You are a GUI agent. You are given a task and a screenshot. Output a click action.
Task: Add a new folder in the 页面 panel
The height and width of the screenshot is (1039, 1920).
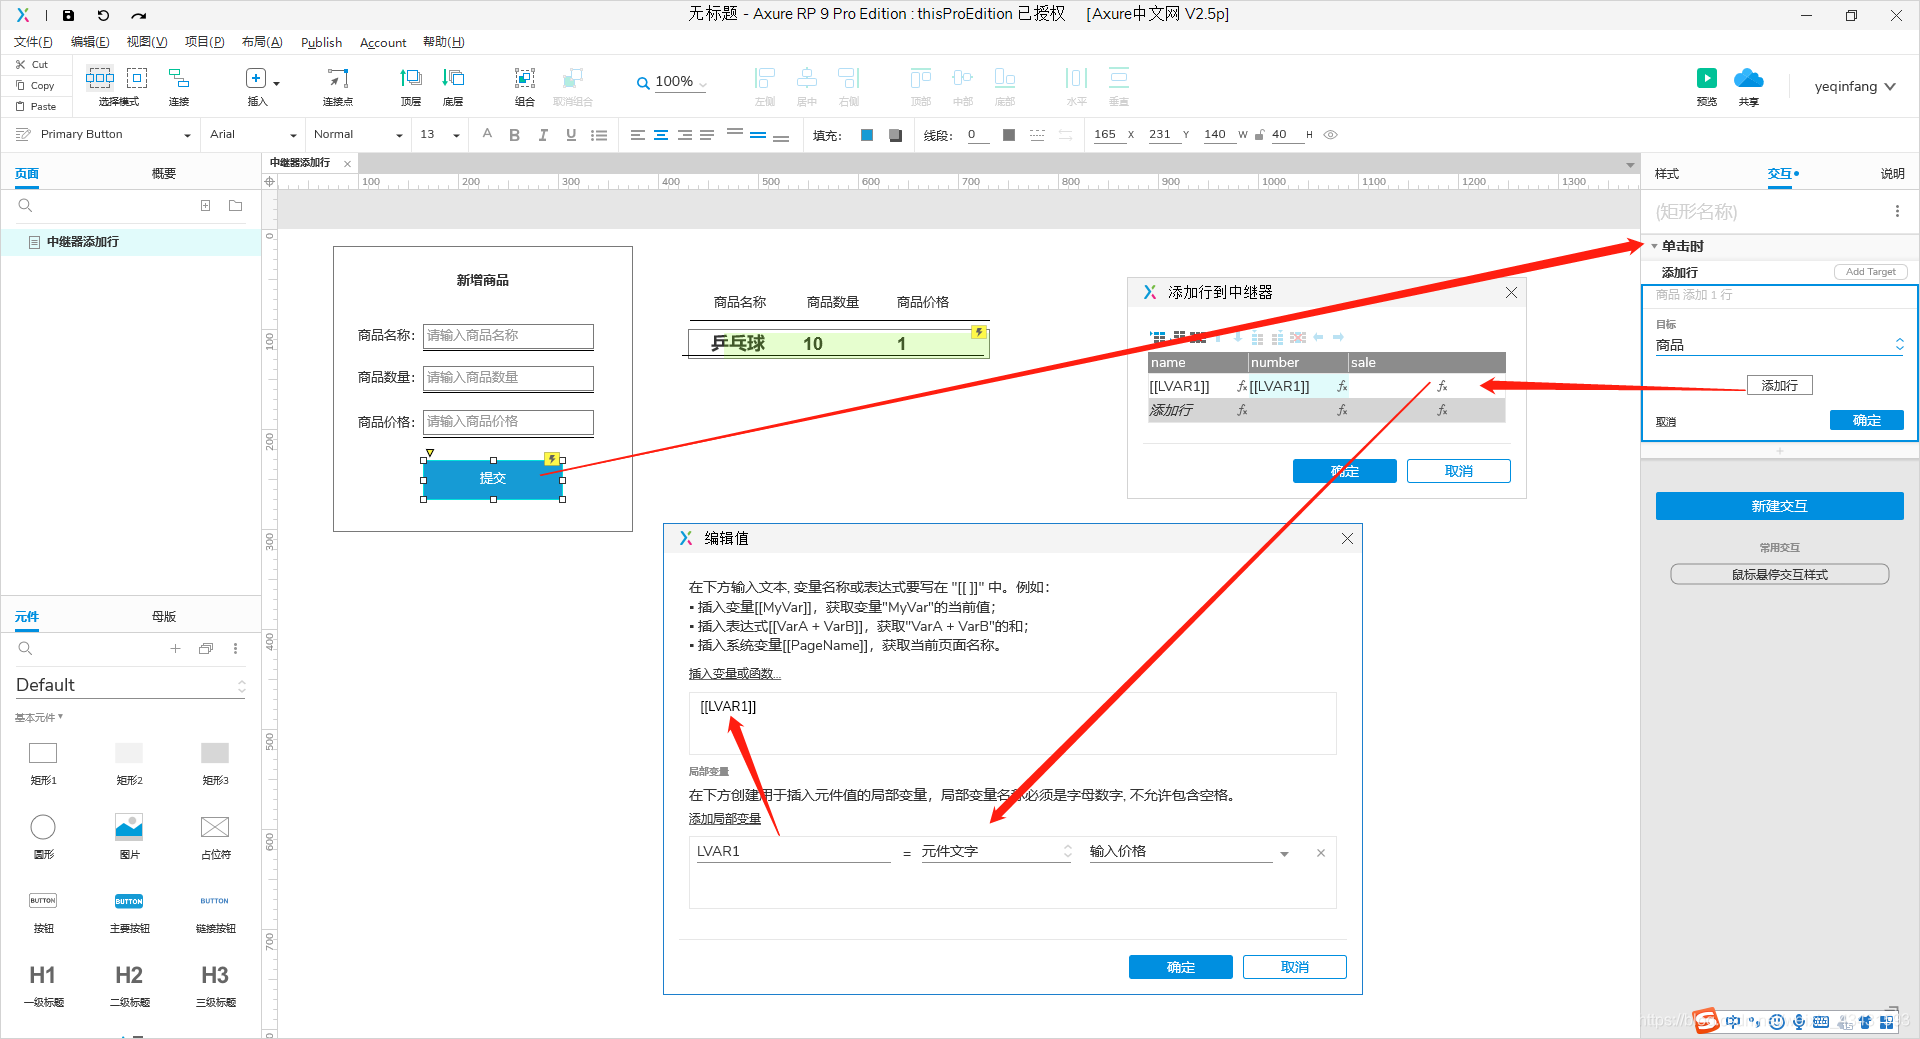(x=236, y=205)
